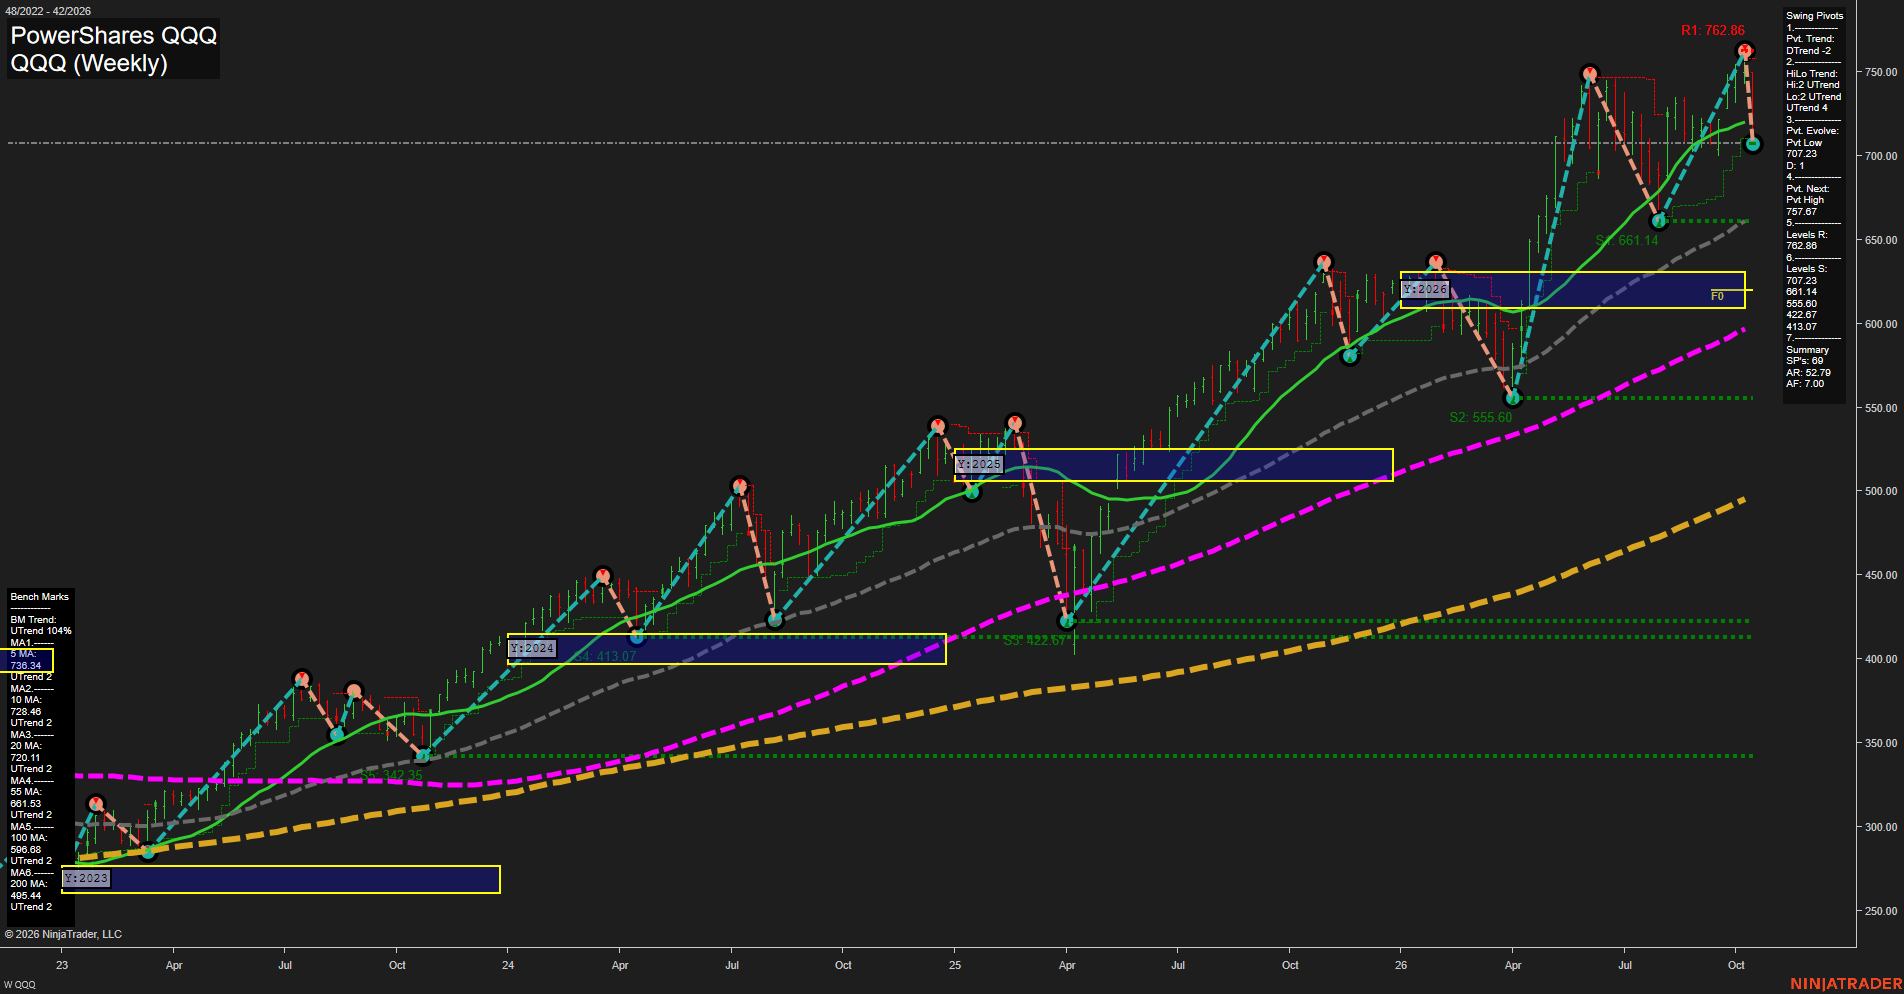Select the pivot low marker at the S1 level
The width and height of the screenshot is (1904, 994).
1658,220
